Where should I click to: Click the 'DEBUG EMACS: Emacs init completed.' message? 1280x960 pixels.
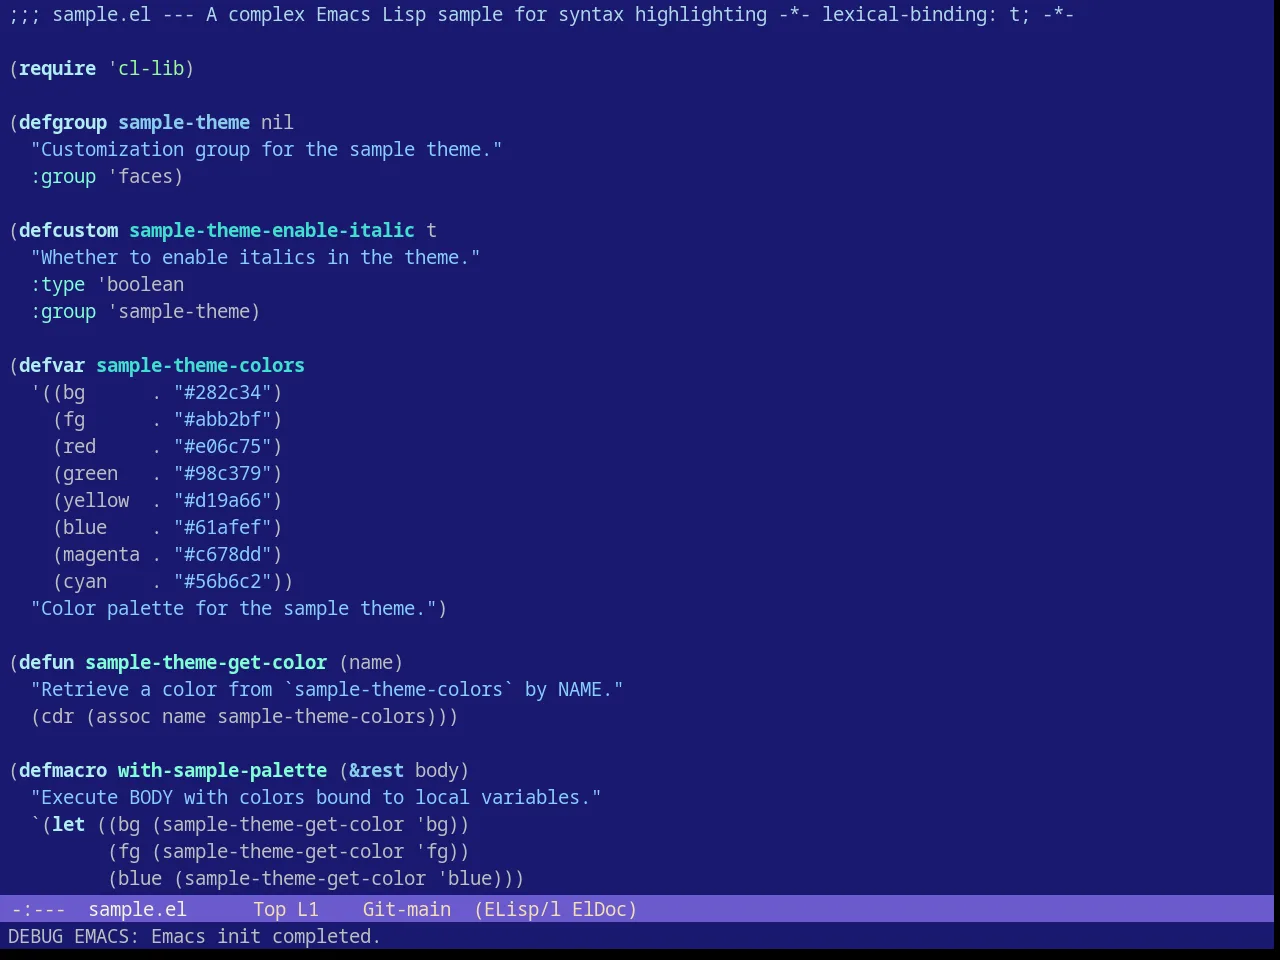(194, 936)
